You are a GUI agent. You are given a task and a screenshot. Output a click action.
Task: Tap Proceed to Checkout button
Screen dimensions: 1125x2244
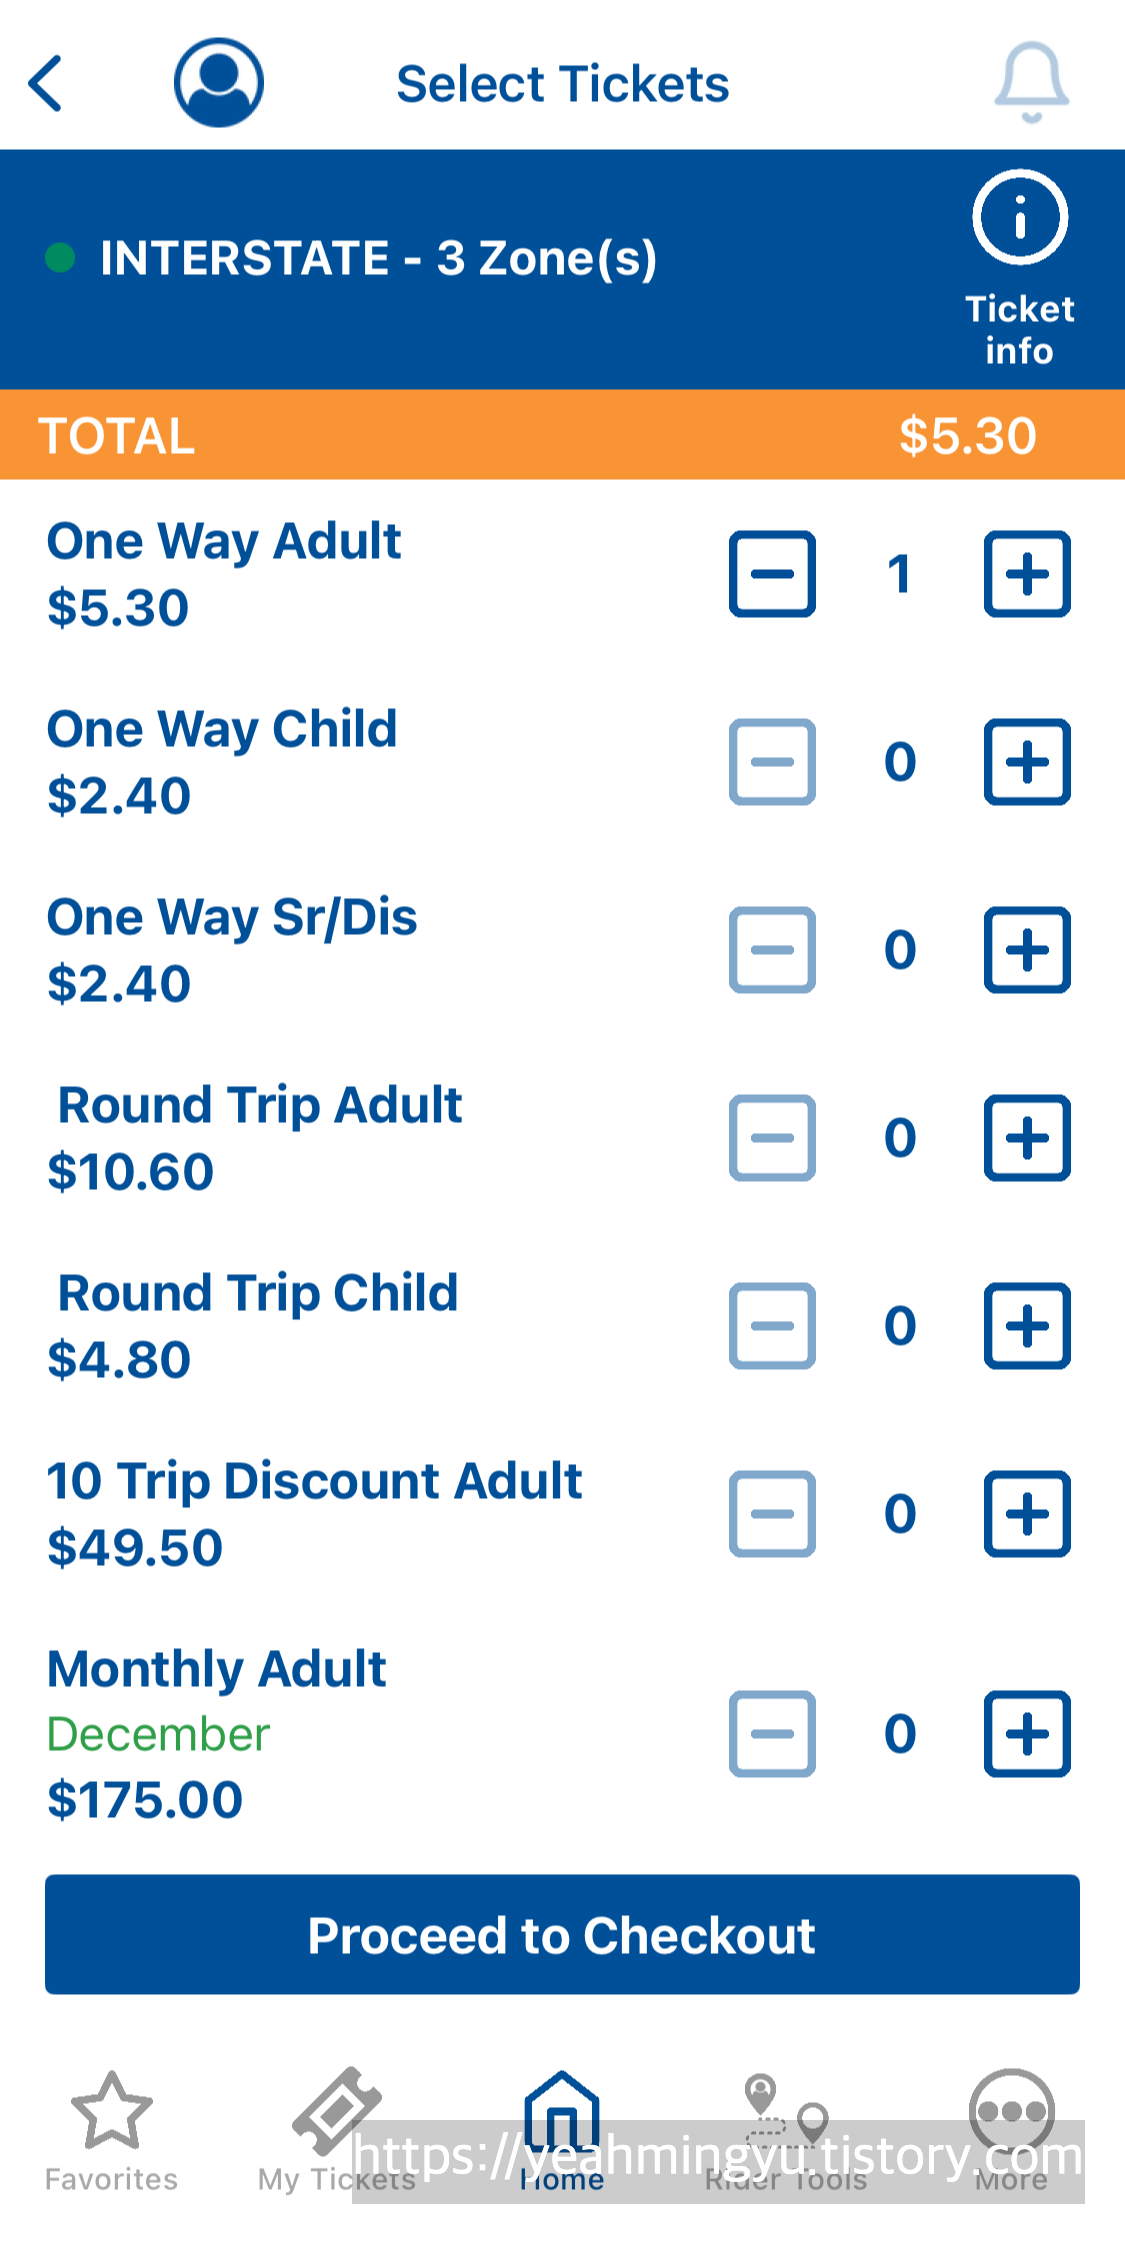pyautogui.click(x=562, y=1934)
